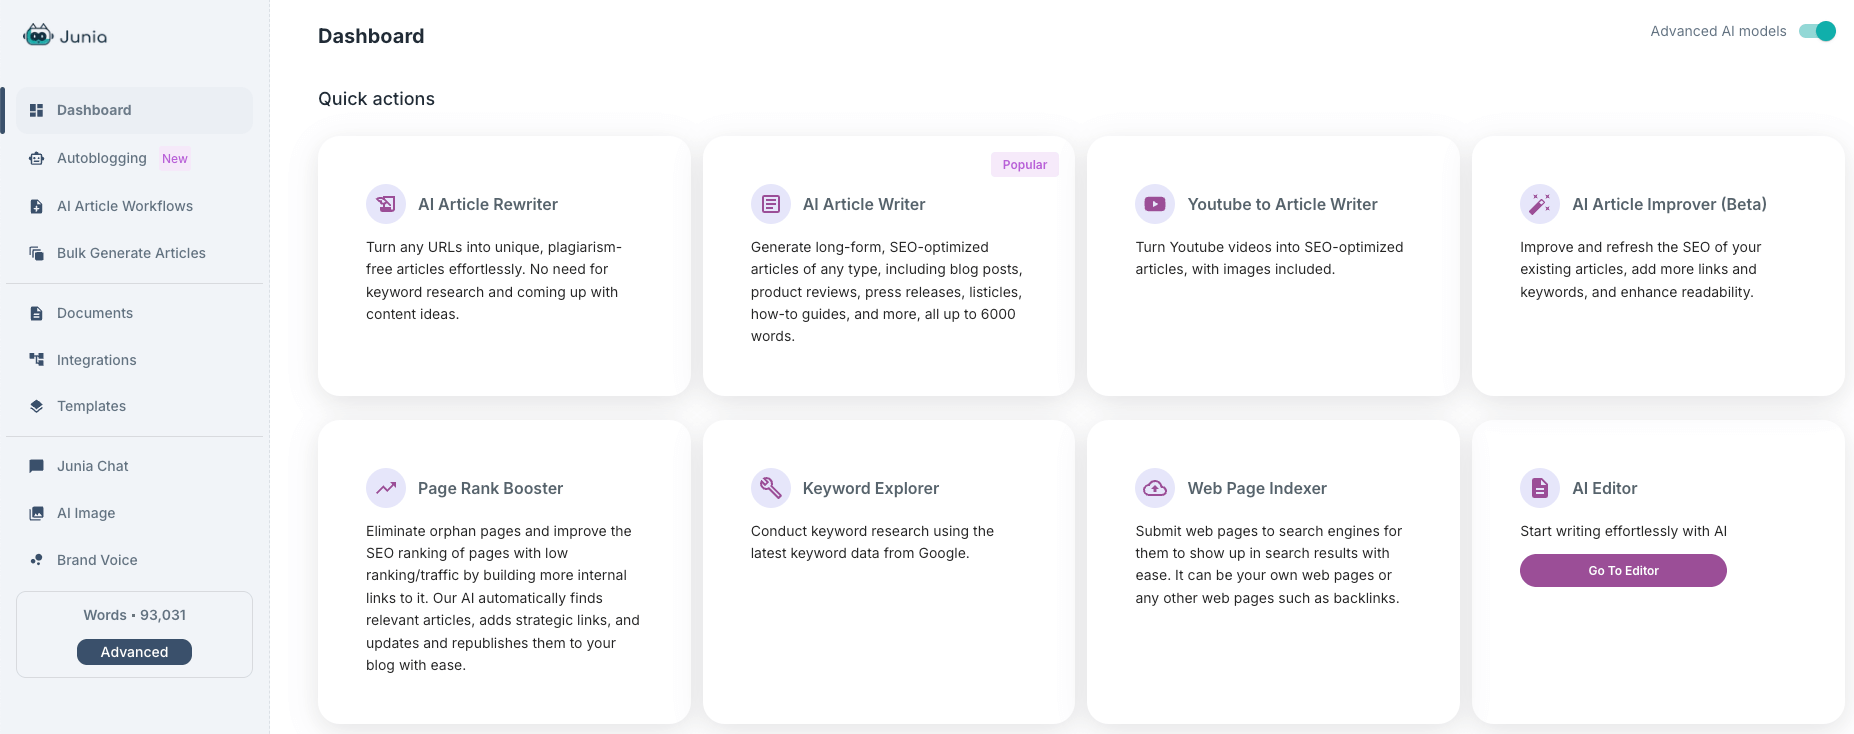The image size is (1854, 734).
Task: Click the Keyword Explorer icon
Action: point(771,488)
